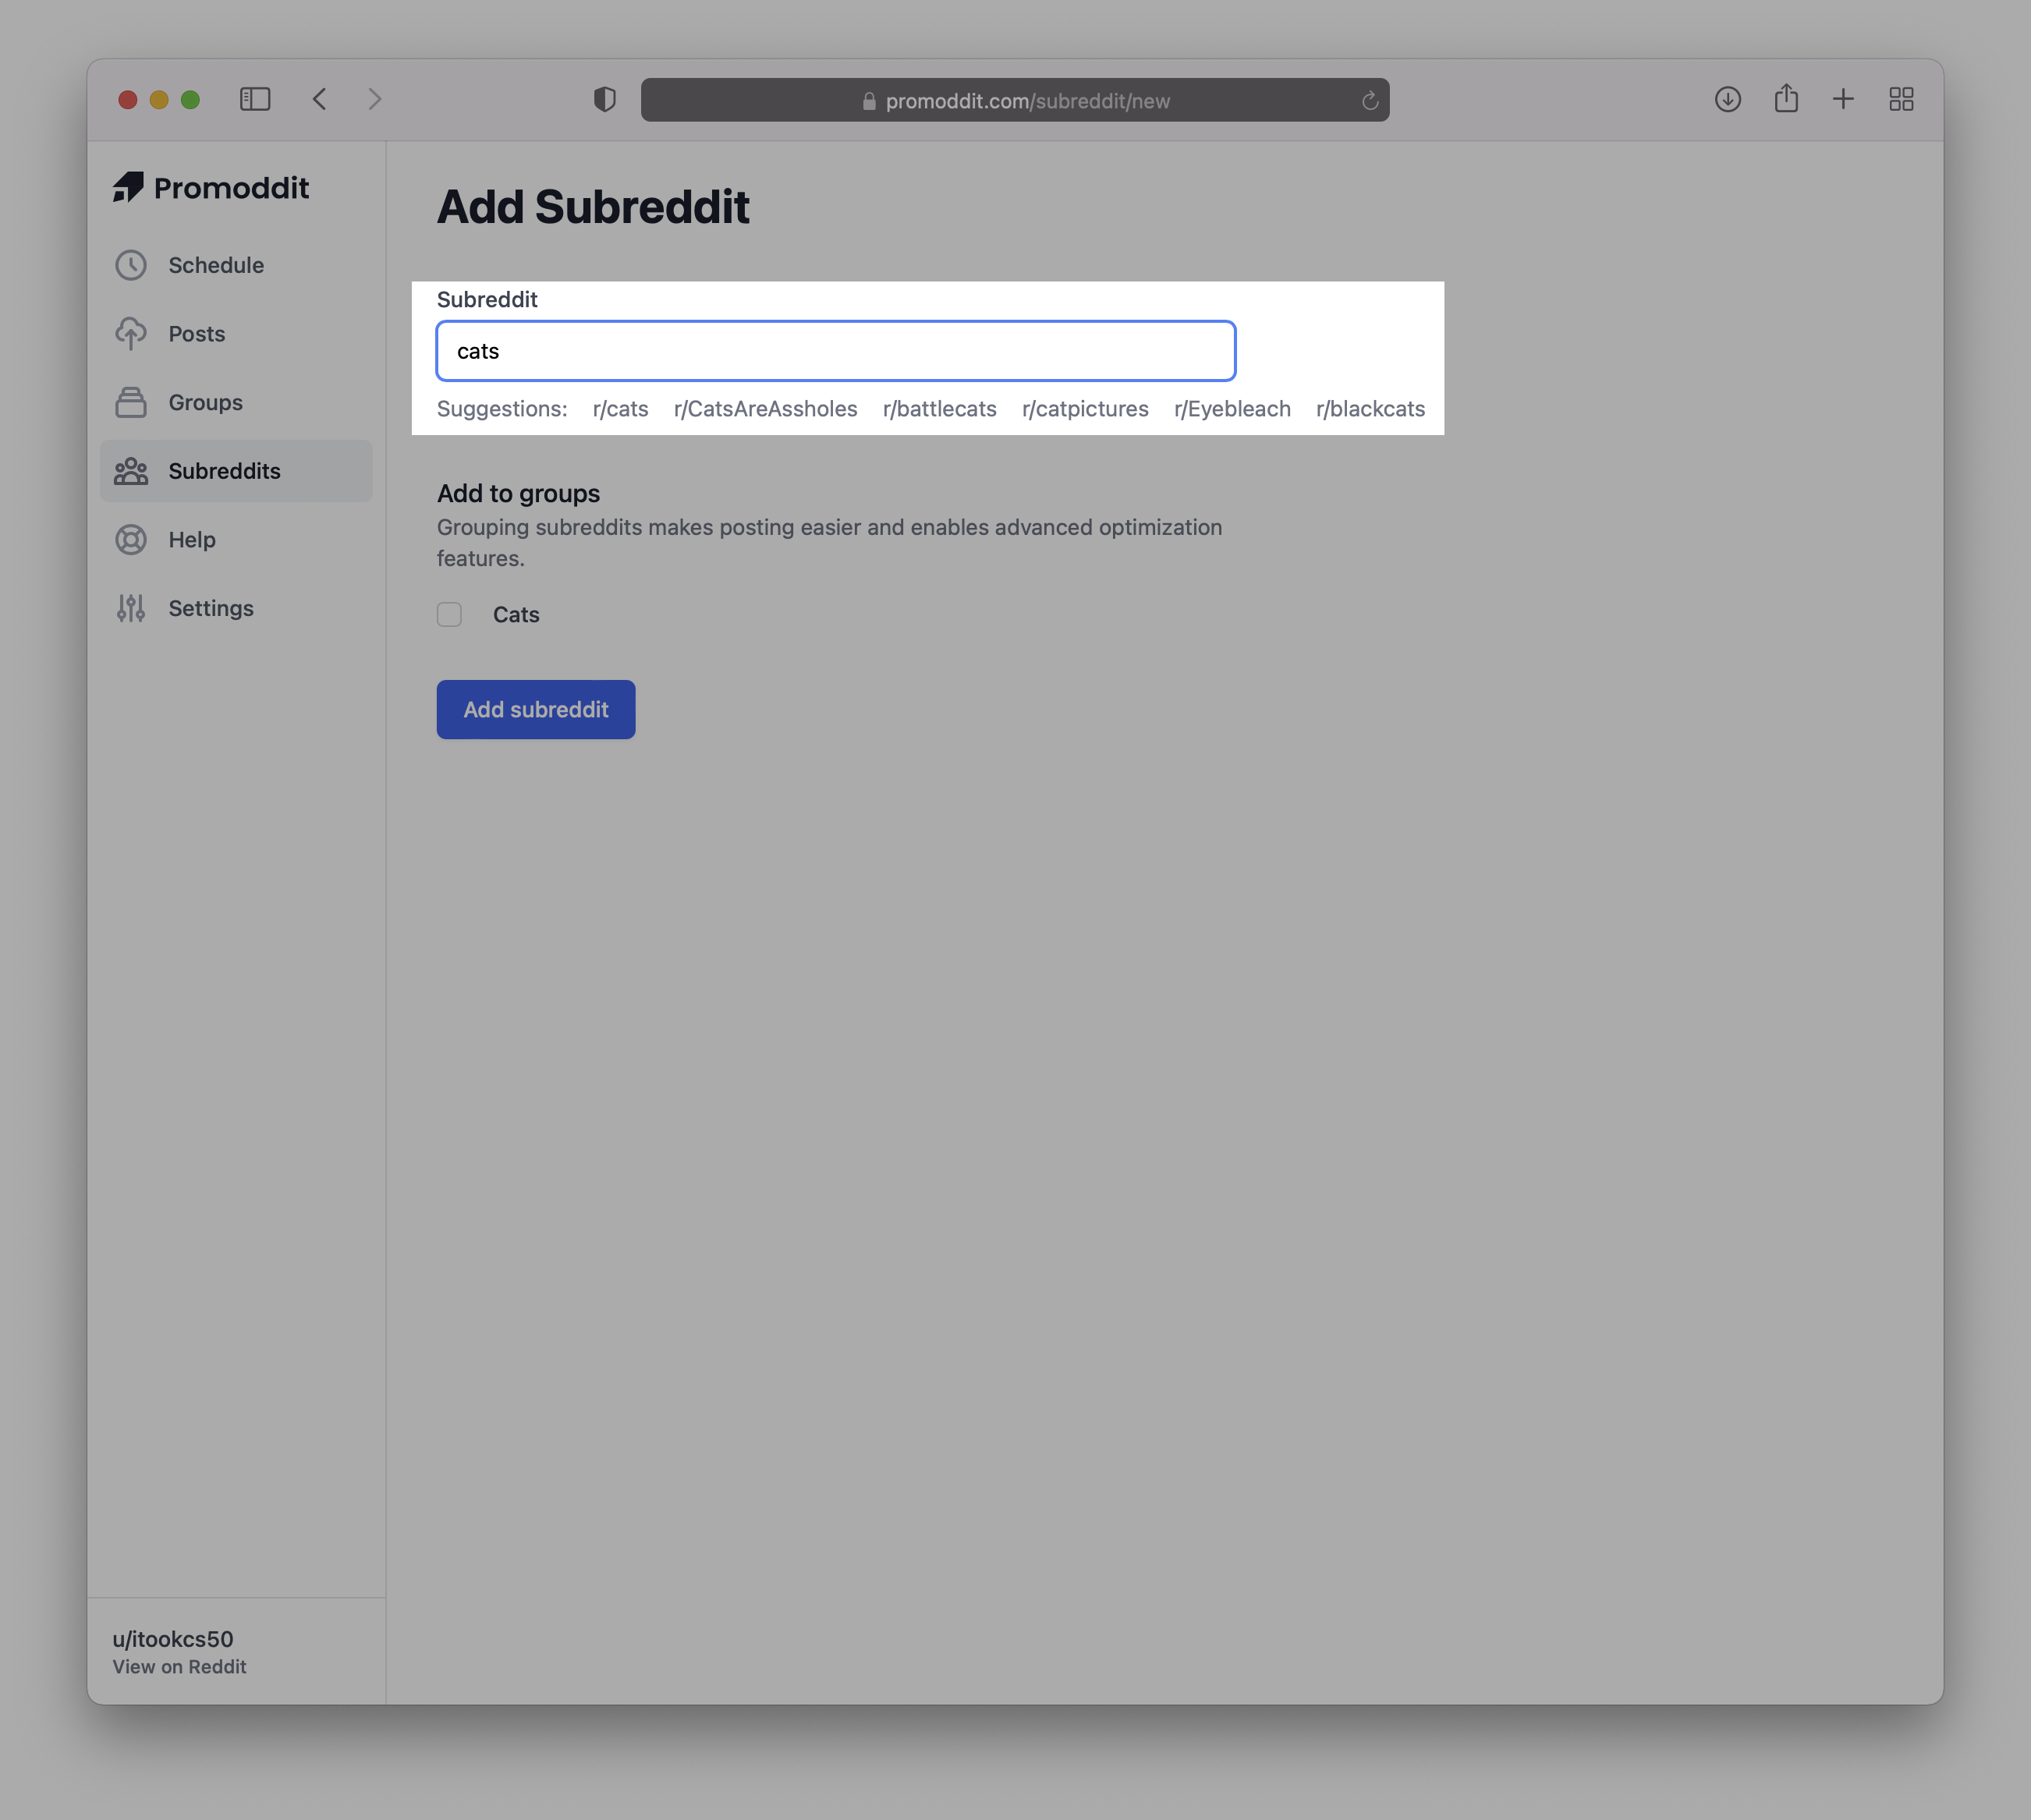This screenshot has height=1820, width=2031.
Task: Enable the Cats group checkbox
Action: point(450,613)
